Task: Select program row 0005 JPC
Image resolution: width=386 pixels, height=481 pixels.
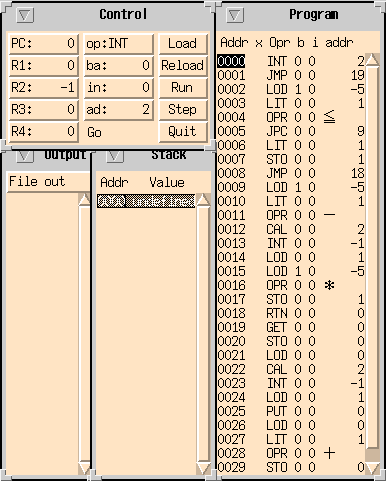Action: (291, 131)
